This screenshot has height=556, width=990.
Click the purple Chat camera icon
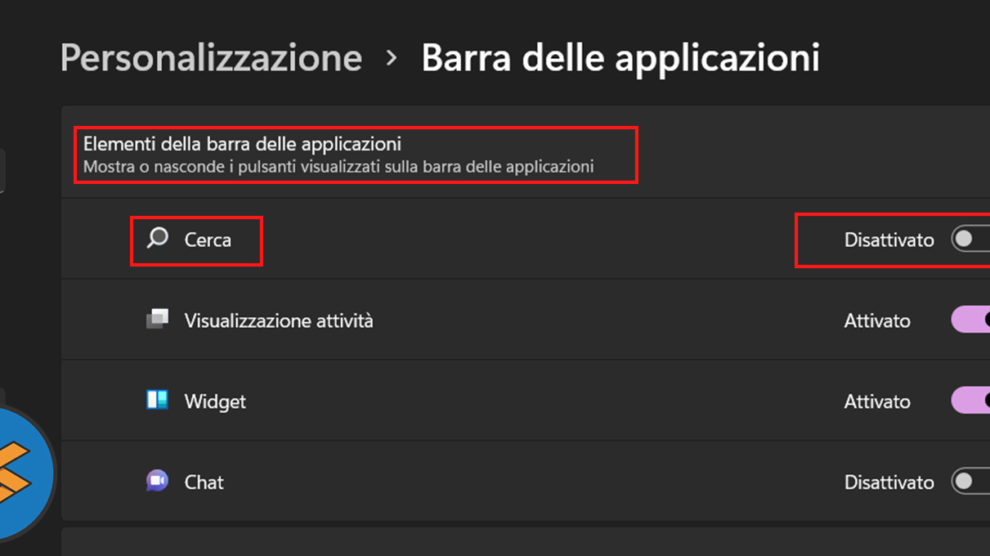157,481
